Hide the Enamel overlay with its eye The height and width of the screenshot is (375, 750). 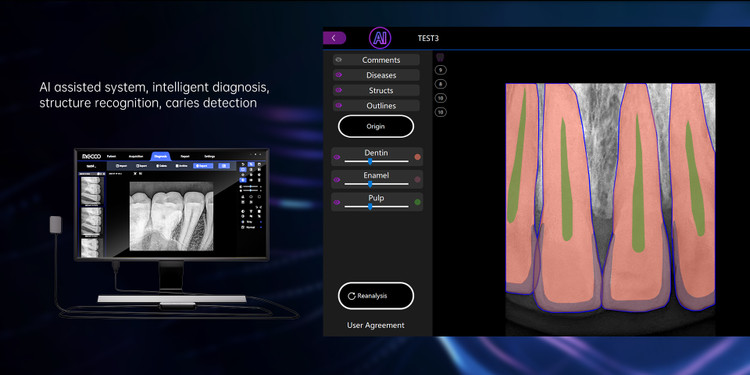point(336,180)
